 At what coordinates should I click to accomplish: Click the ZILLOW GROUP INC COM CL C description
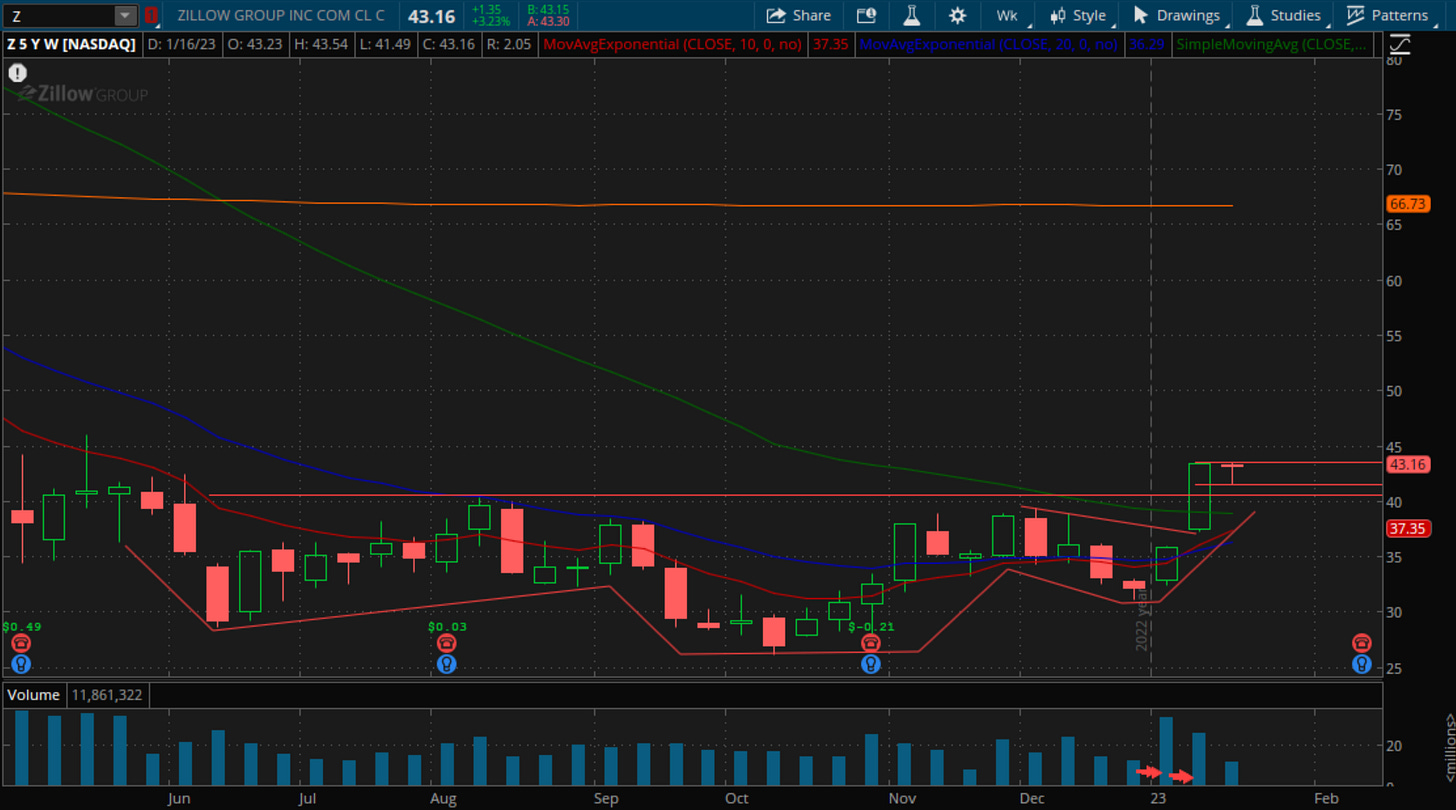tap(280, 15)
